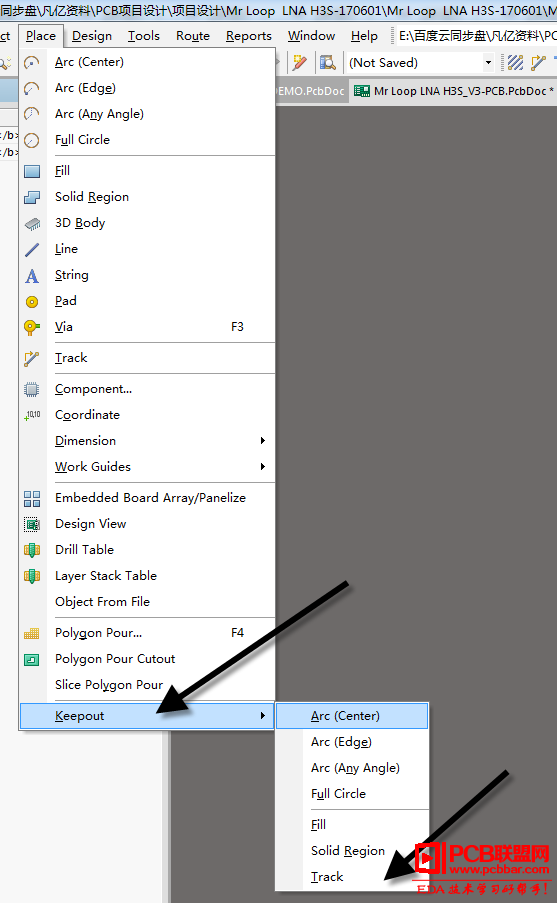Screen dimensions: 557x903
Task: Select Track in Keepout submenu
Action: pyautogui.click(x=327, y=877)
